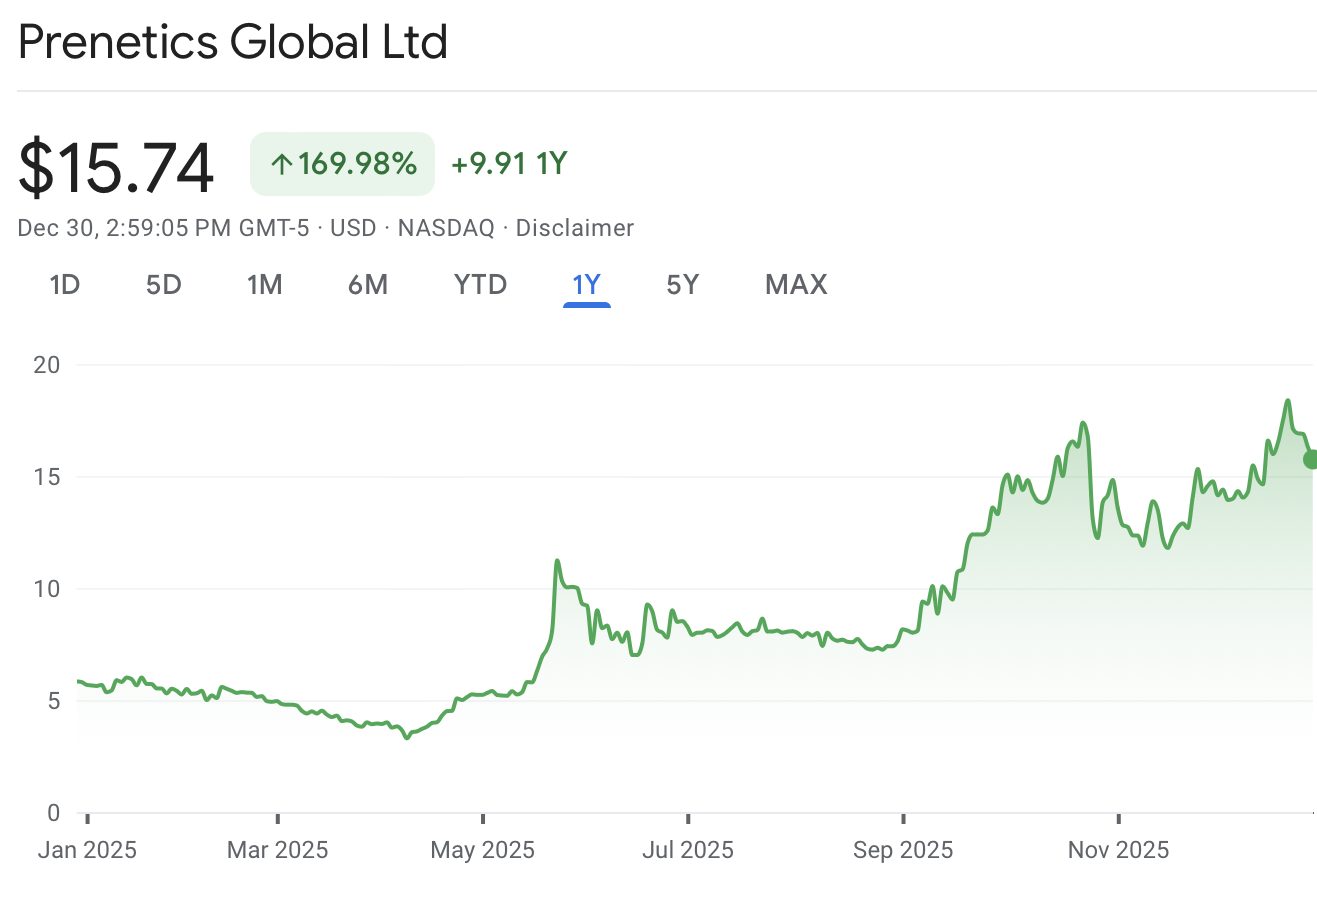Image resolution: width=1317 pixels, height=902 pixels.
Task: Show the MAX time range chart
Action: pyautogui.click(x=795, y=284)
